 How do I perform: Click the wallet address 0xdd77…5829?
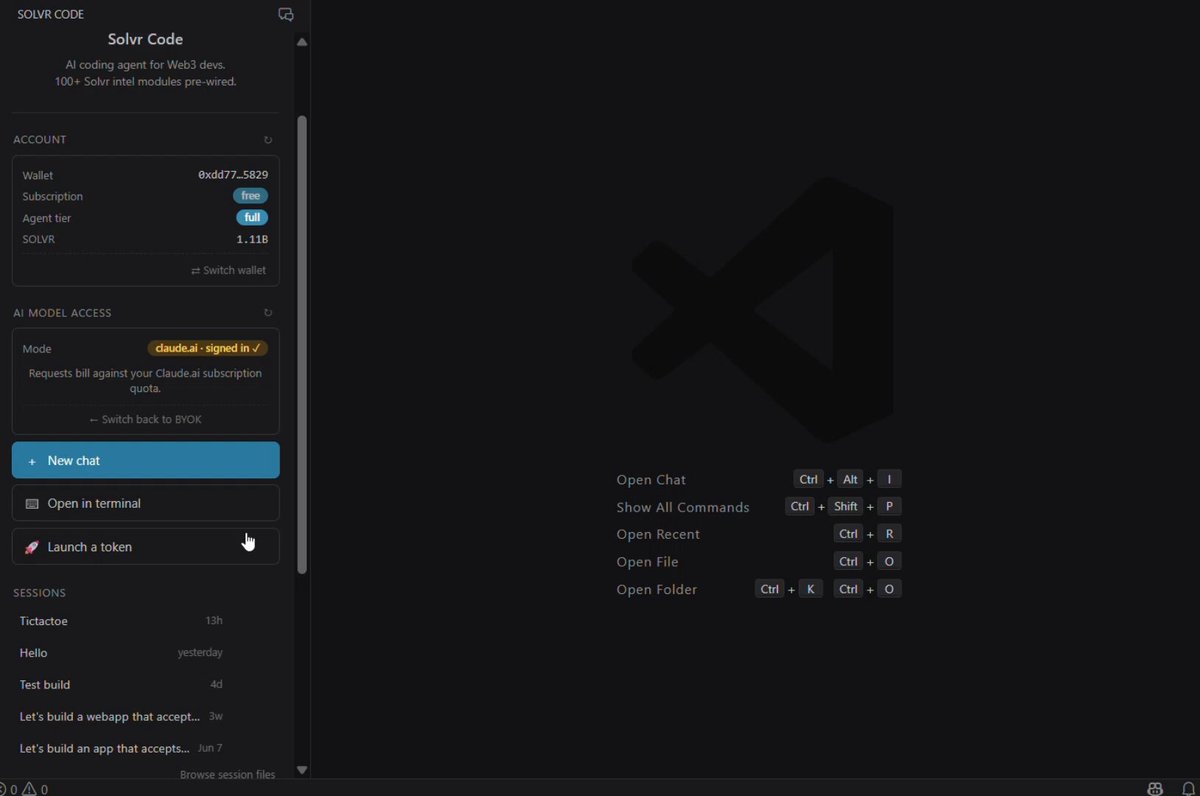tap(233, 175)
